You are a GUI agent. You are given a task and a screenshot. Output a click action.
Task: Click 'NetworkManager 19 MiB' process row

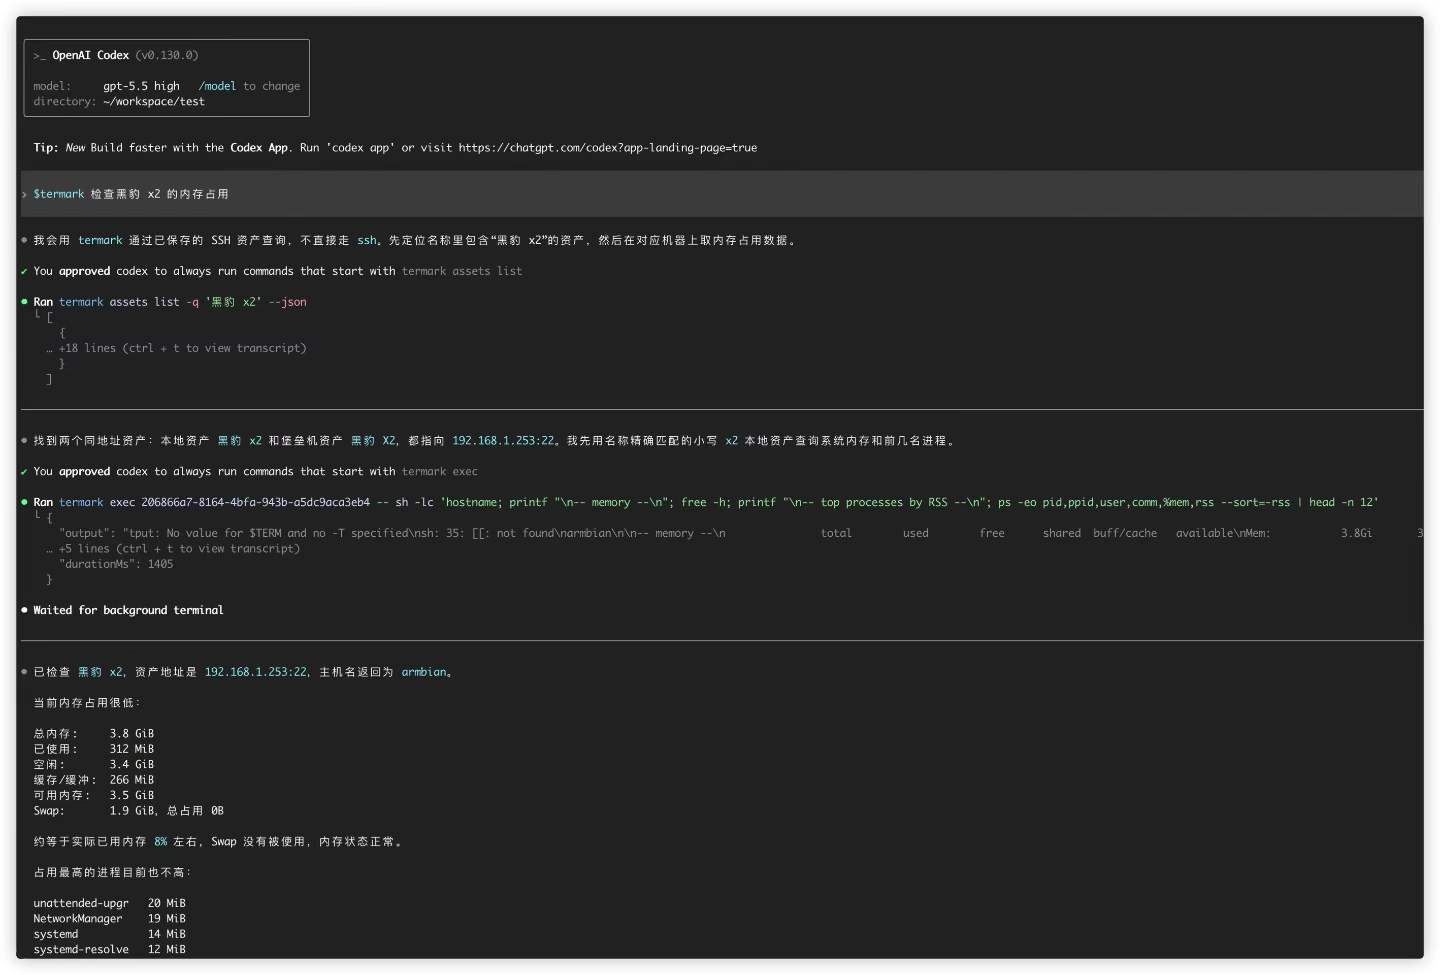pos(110,919)
